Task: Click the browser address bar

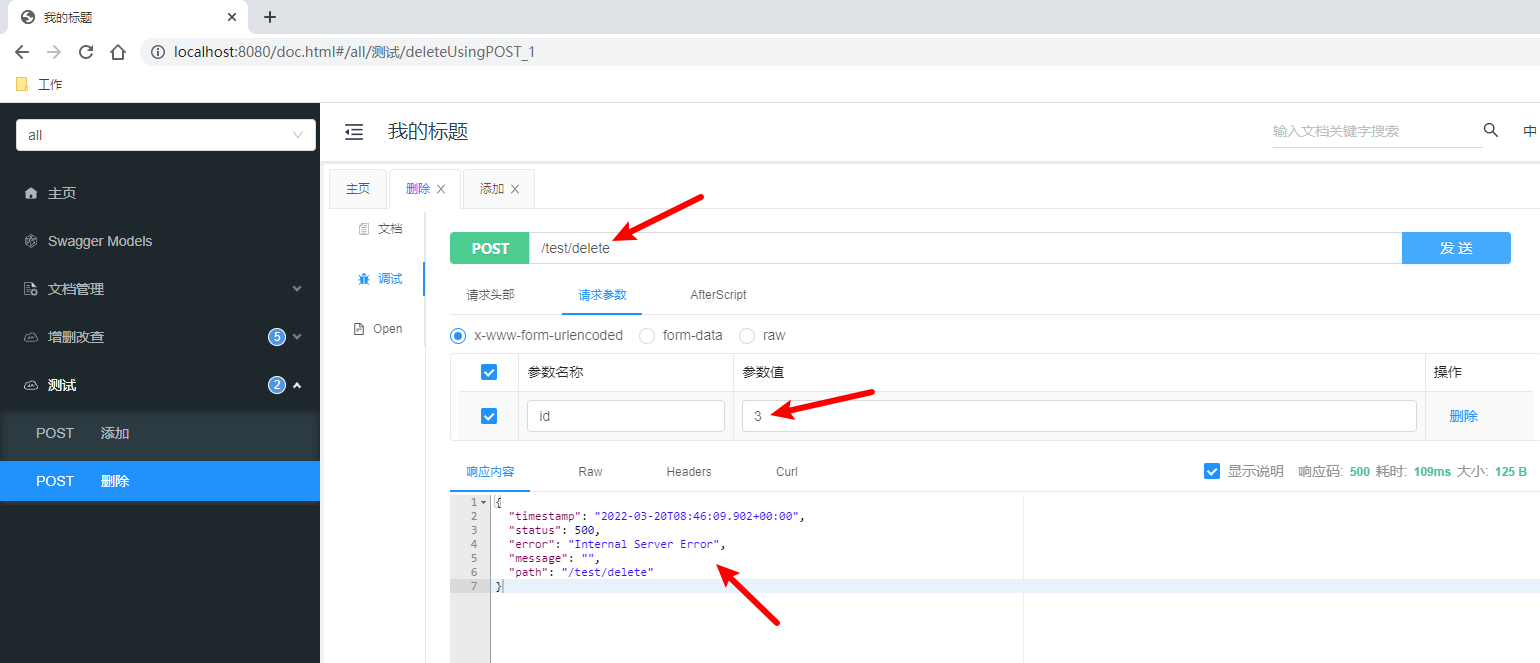Action: point(840,52)
